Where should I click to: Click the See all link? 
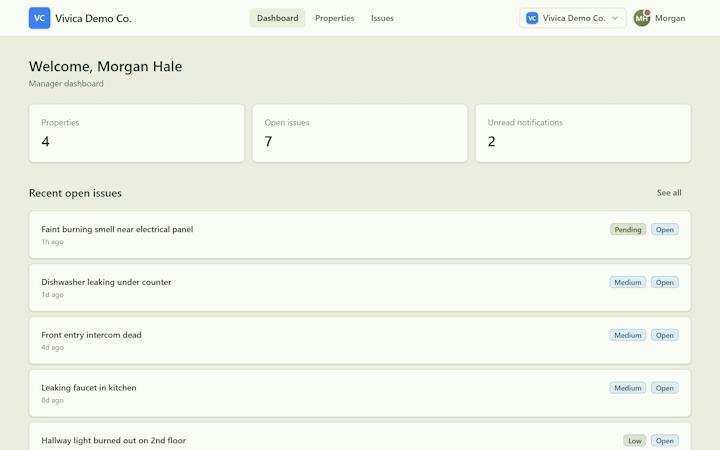(x=669, y=193)
